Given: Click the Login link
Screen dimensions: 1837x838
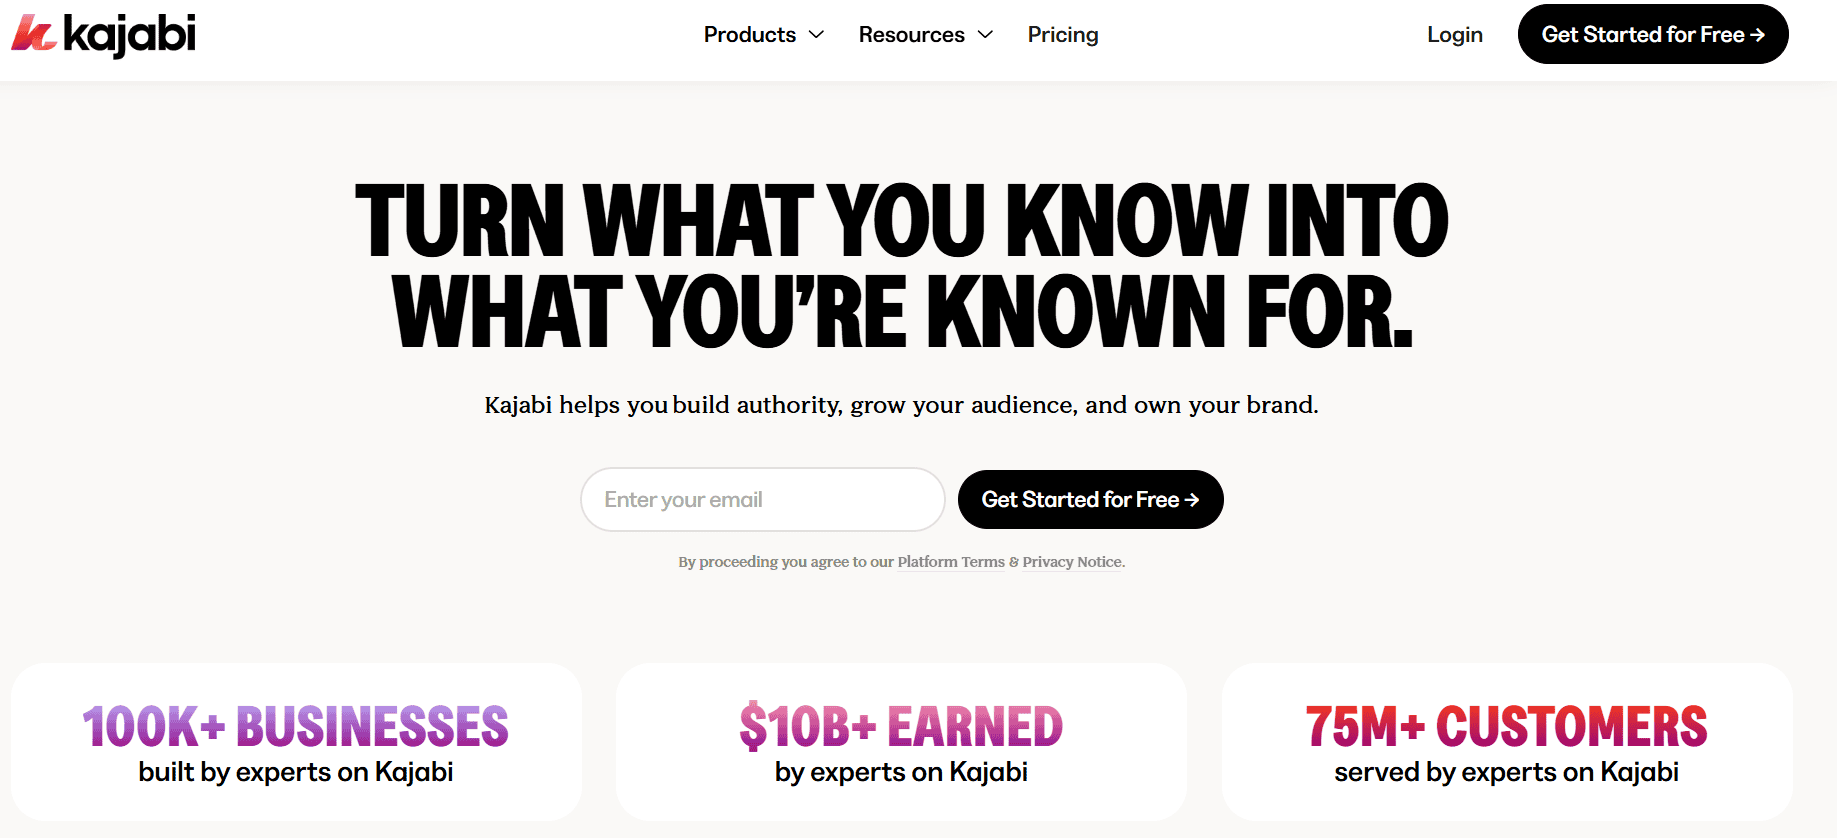Looking at the screenshot, I should coord(1455,35).
